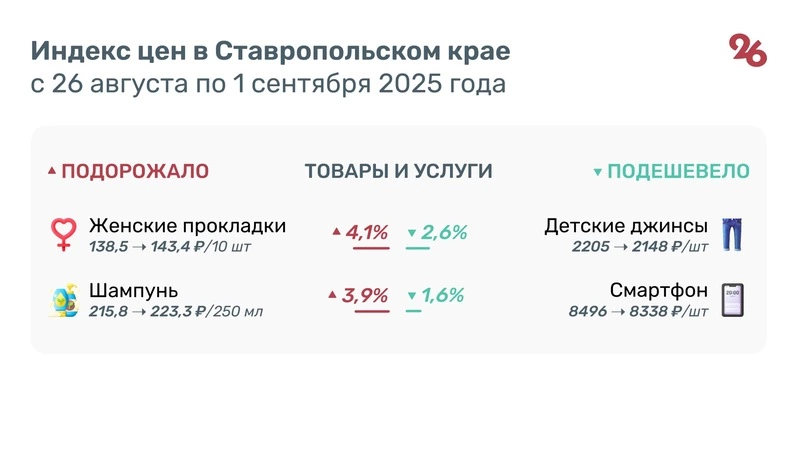Click the Шампунь item label

(x=133, y=291)
